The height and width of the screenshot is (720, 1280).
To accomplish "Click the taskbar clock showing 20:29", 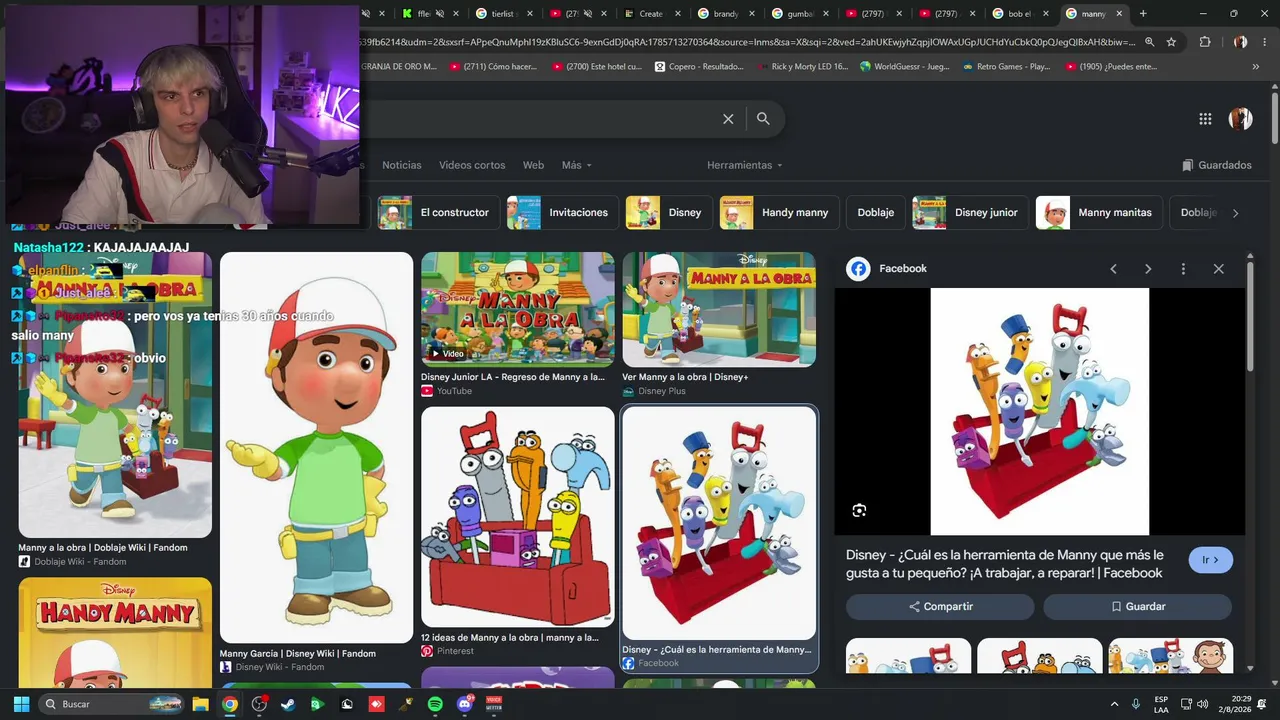I will point(1241,704).
